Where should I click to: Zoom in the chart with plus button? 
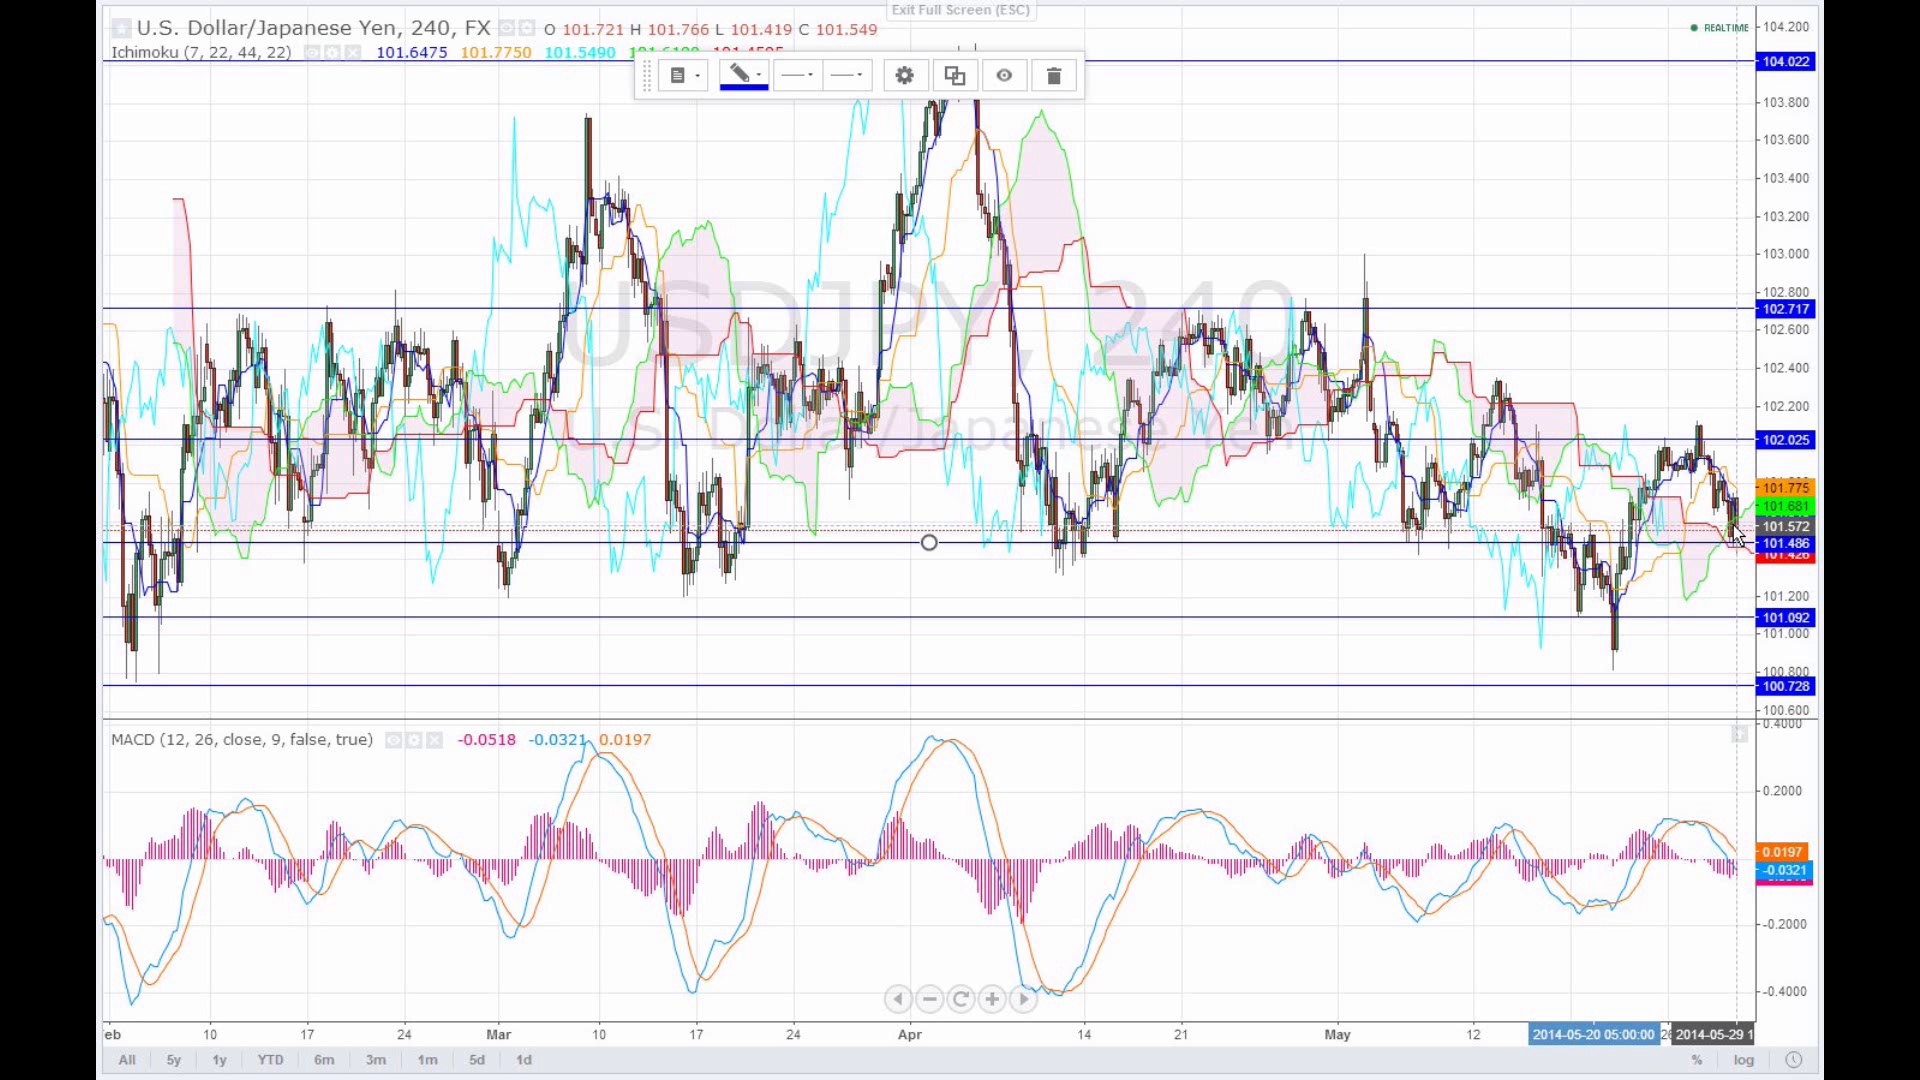[x=992, y=999]
